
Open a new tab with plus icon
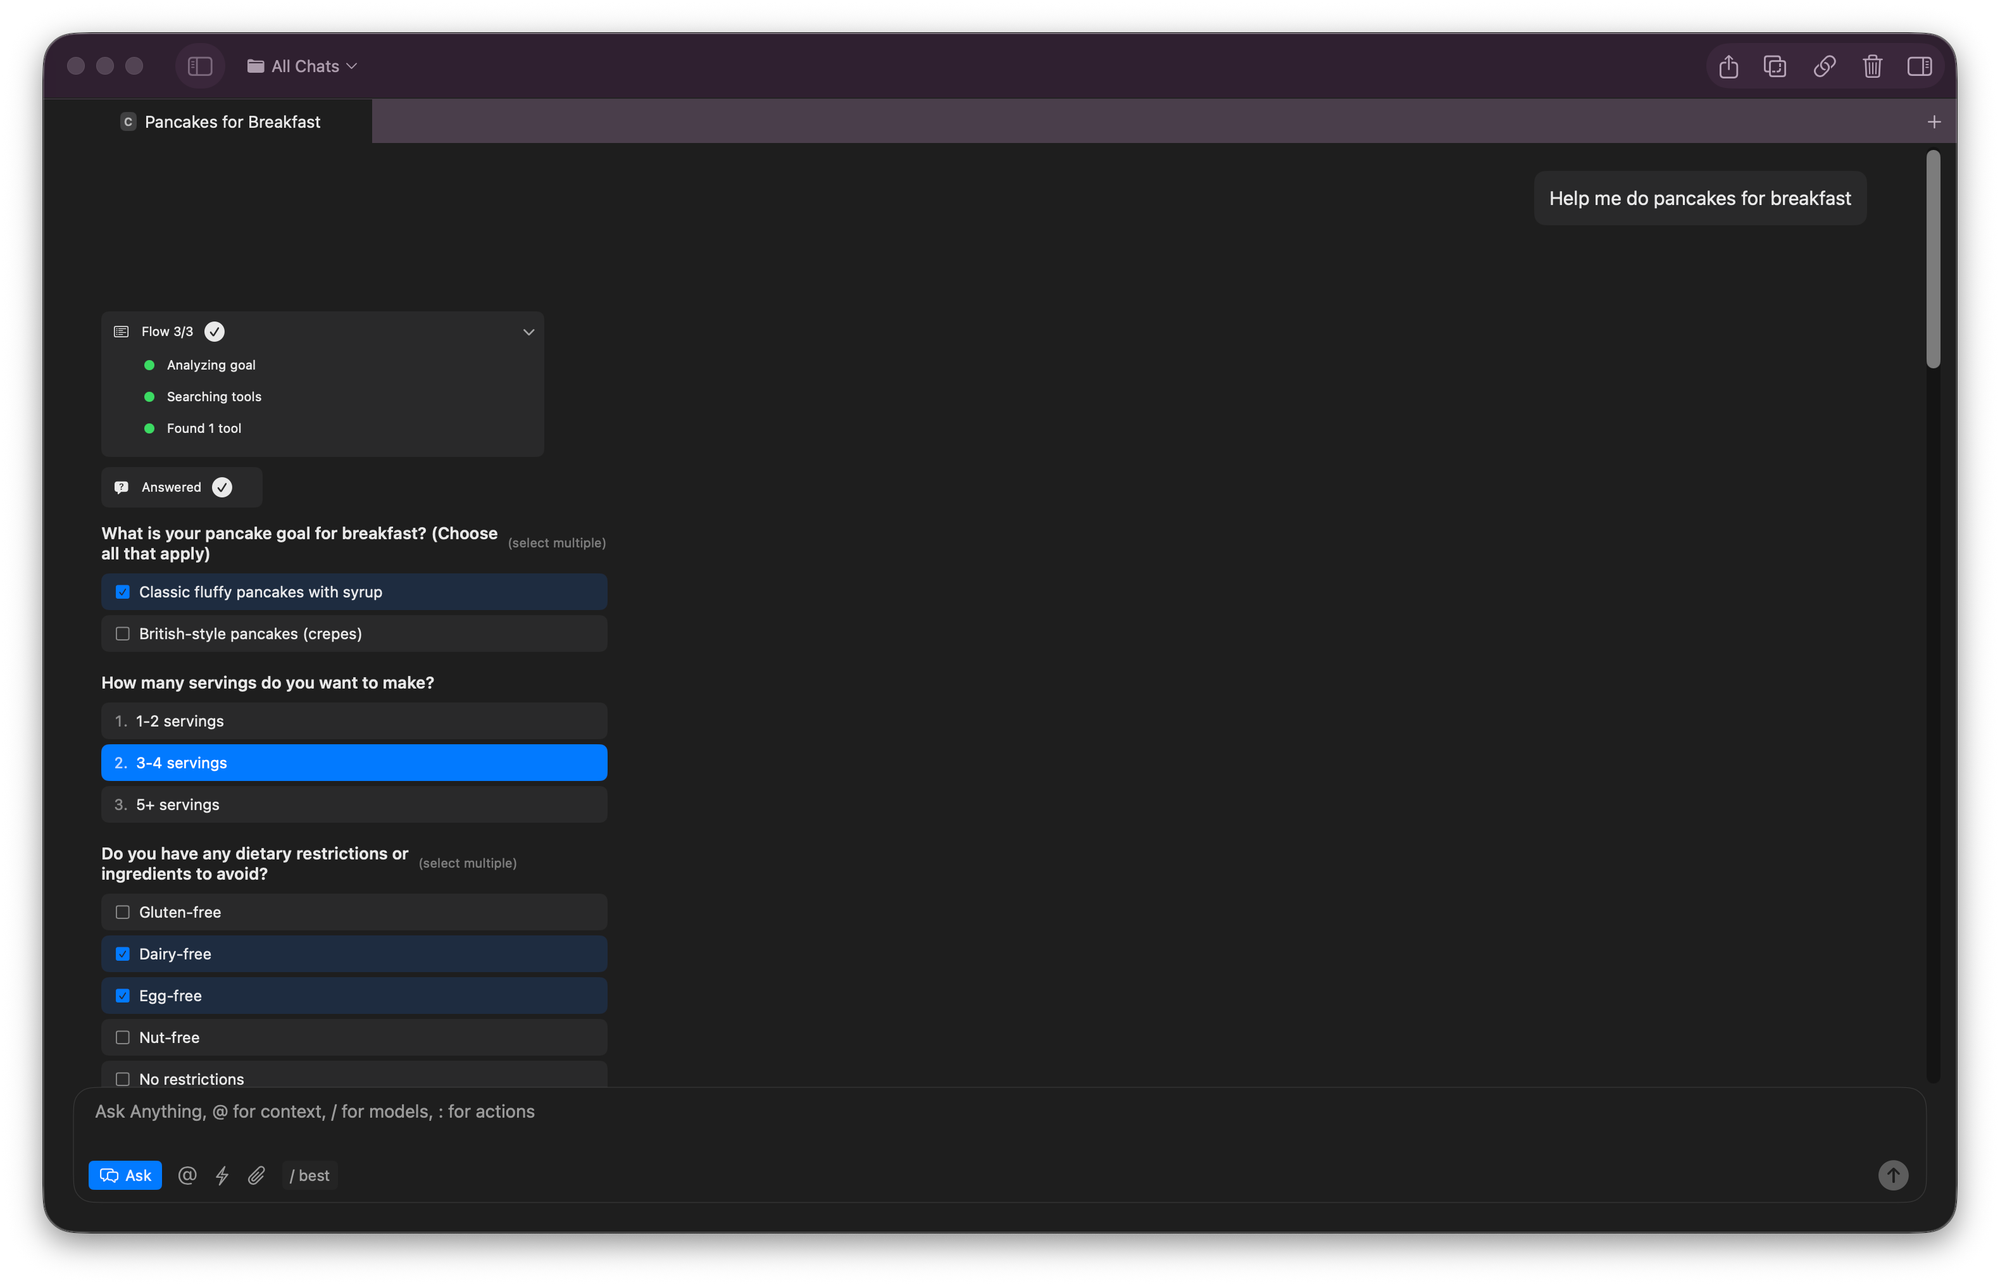[1934, 122]
